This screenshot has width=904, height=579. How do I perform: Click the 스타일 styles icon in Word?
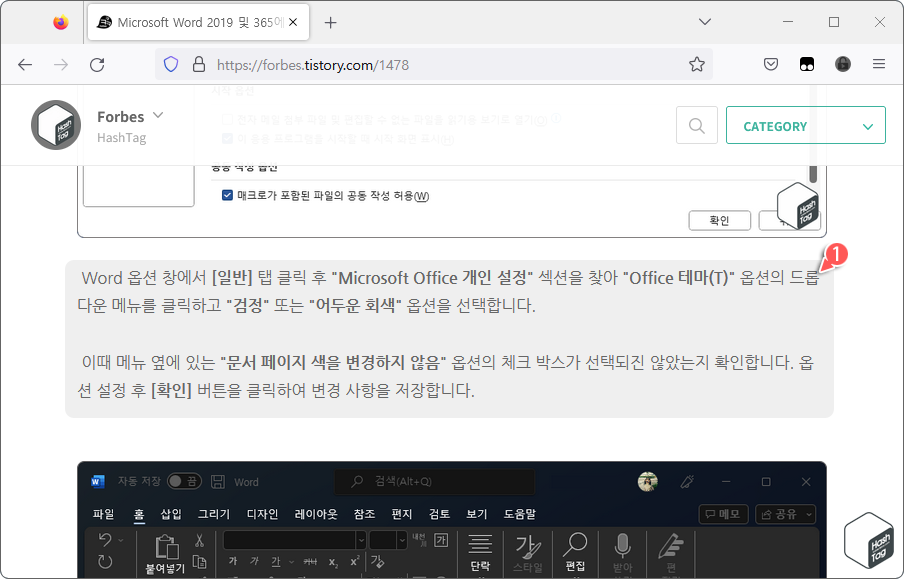pyautogui.click(x=528, y=546)
